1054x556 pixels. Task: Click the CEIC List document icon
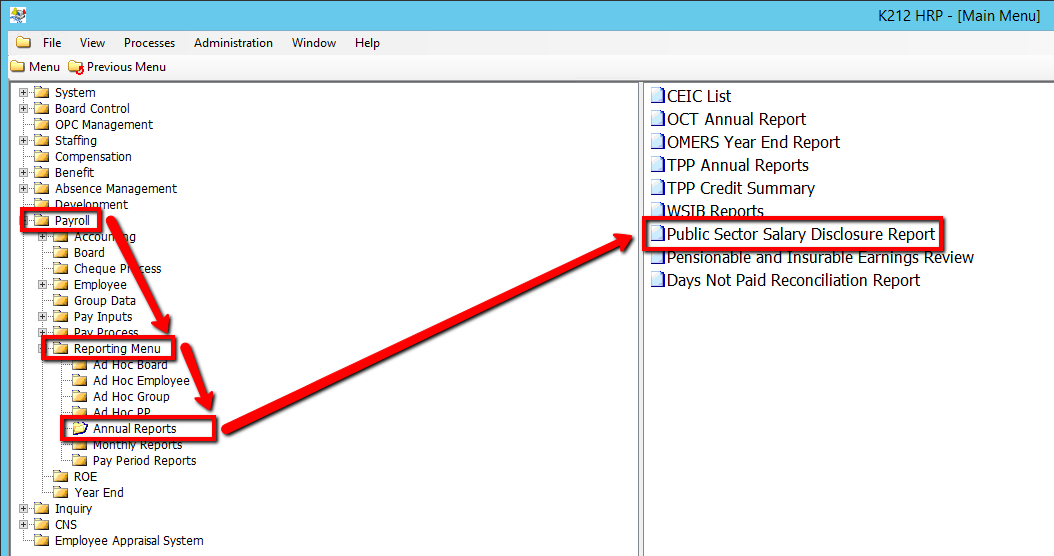(x=657, y=96)
